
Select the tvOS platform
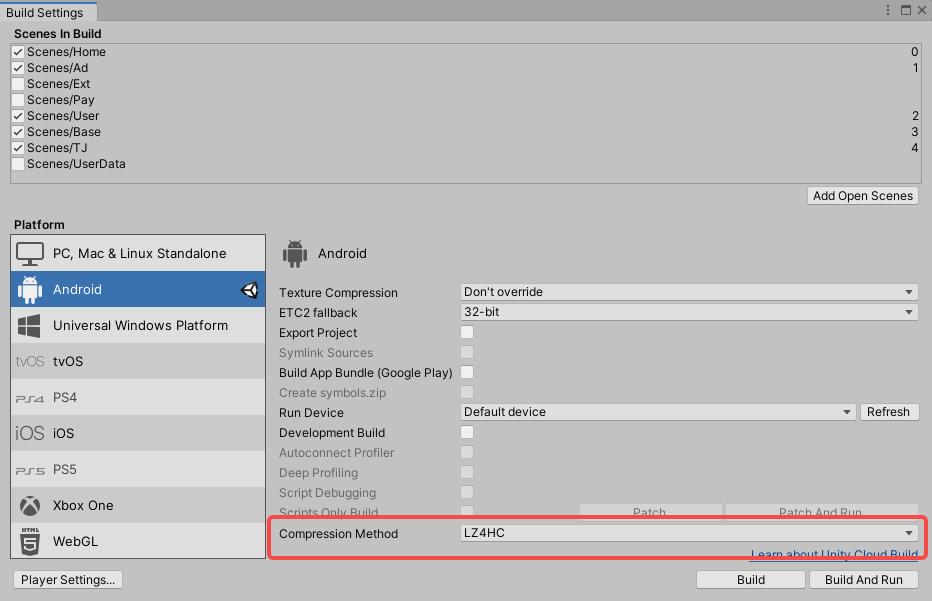tap(138, 361)
